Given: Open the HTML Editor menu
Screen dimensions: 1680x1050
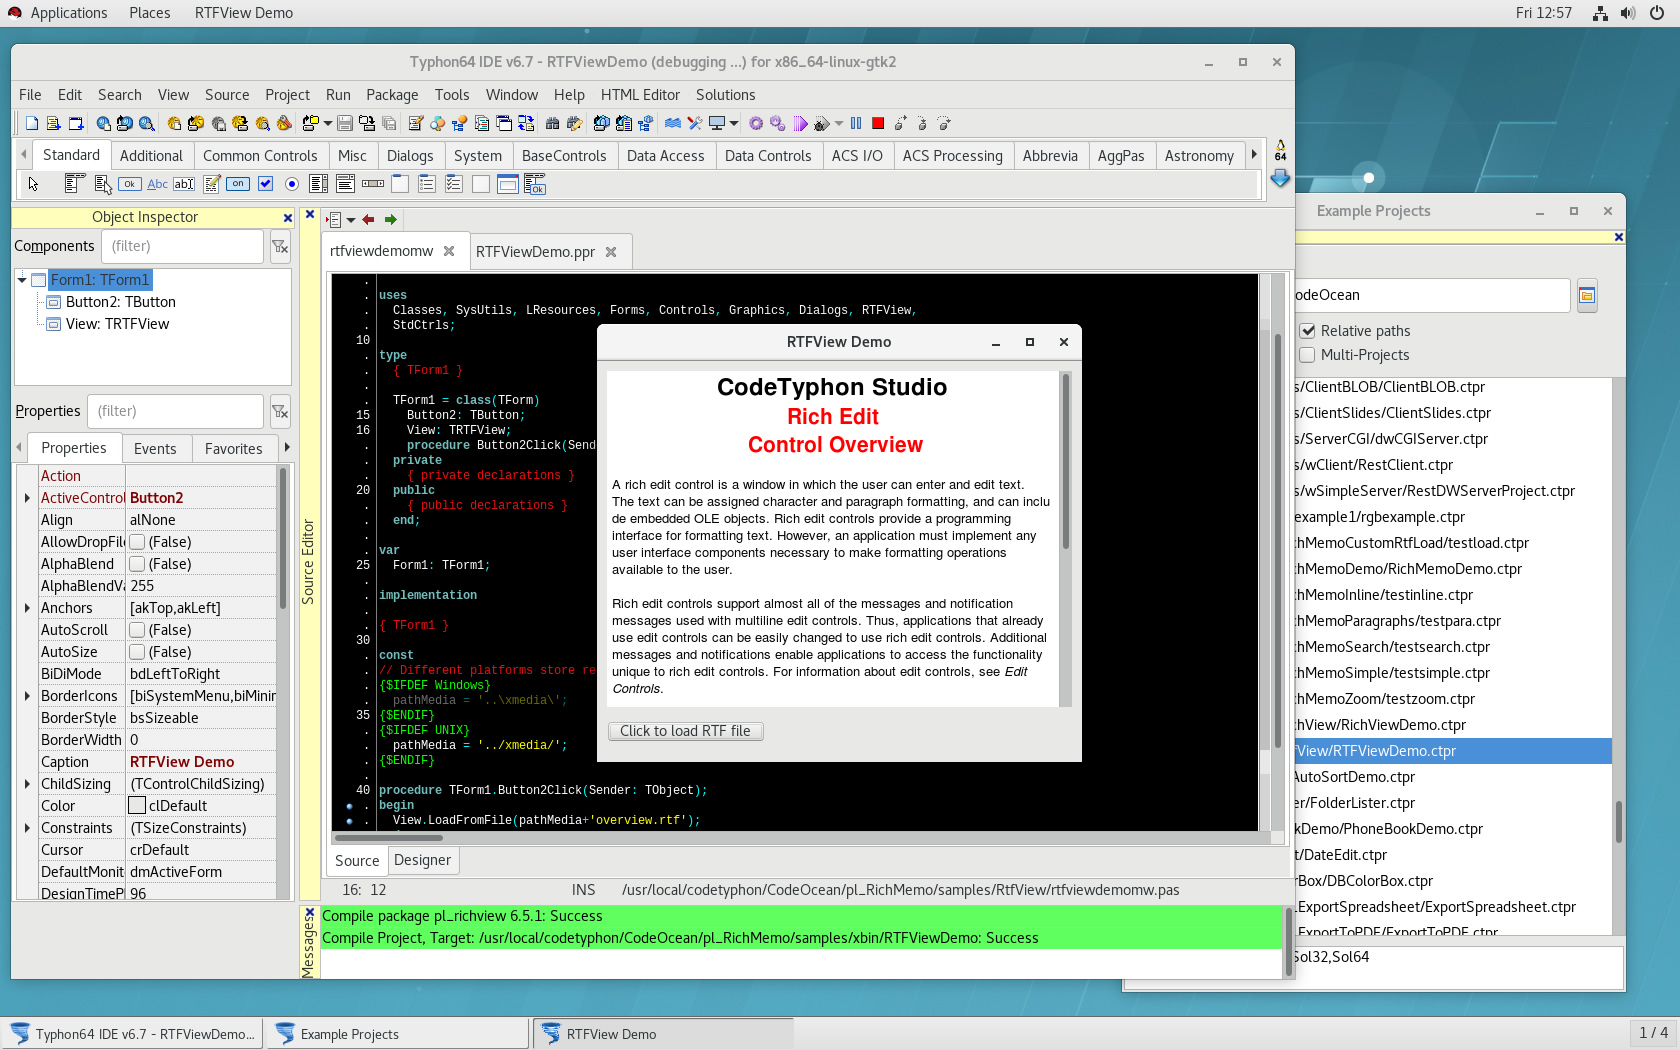Looking at the screenshot, I should 640,95.
